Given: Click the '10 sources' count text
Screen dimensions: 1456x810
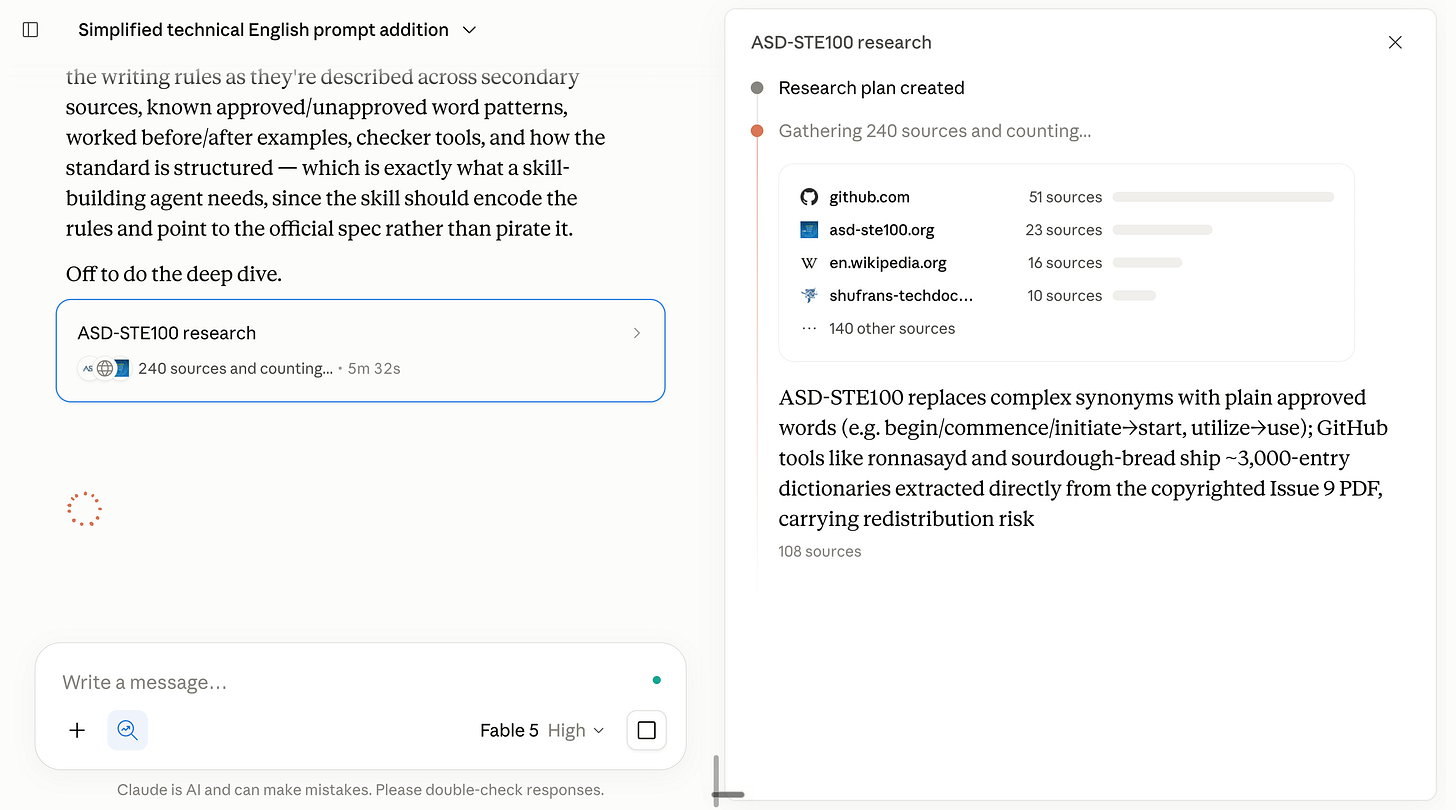Looking at the screenshot, I should pos(1065,296).
